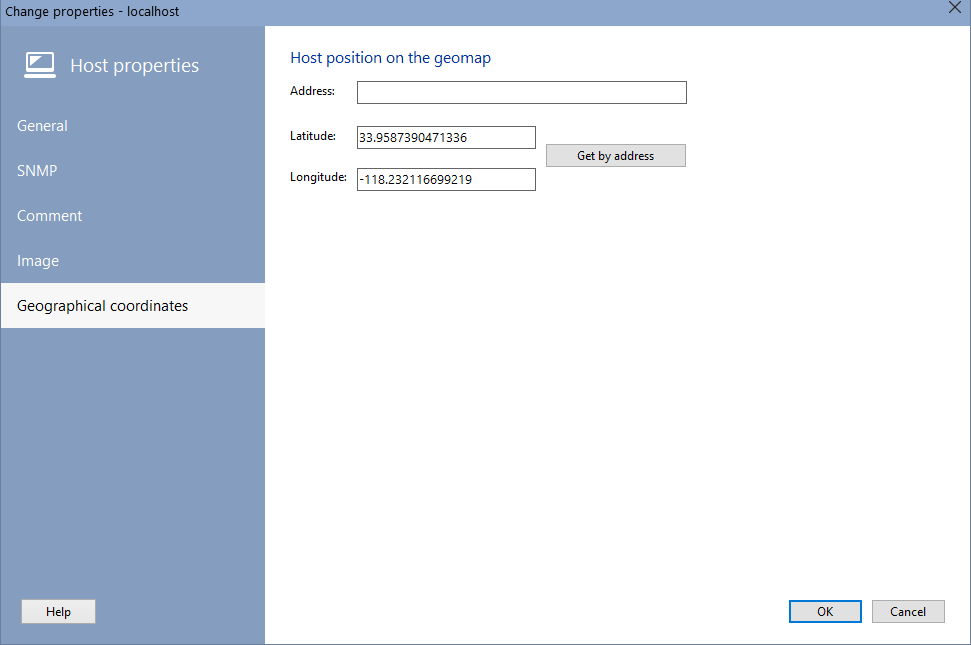
Task: Select the Geographical coordinates section
Action: (x=102, y=306)
